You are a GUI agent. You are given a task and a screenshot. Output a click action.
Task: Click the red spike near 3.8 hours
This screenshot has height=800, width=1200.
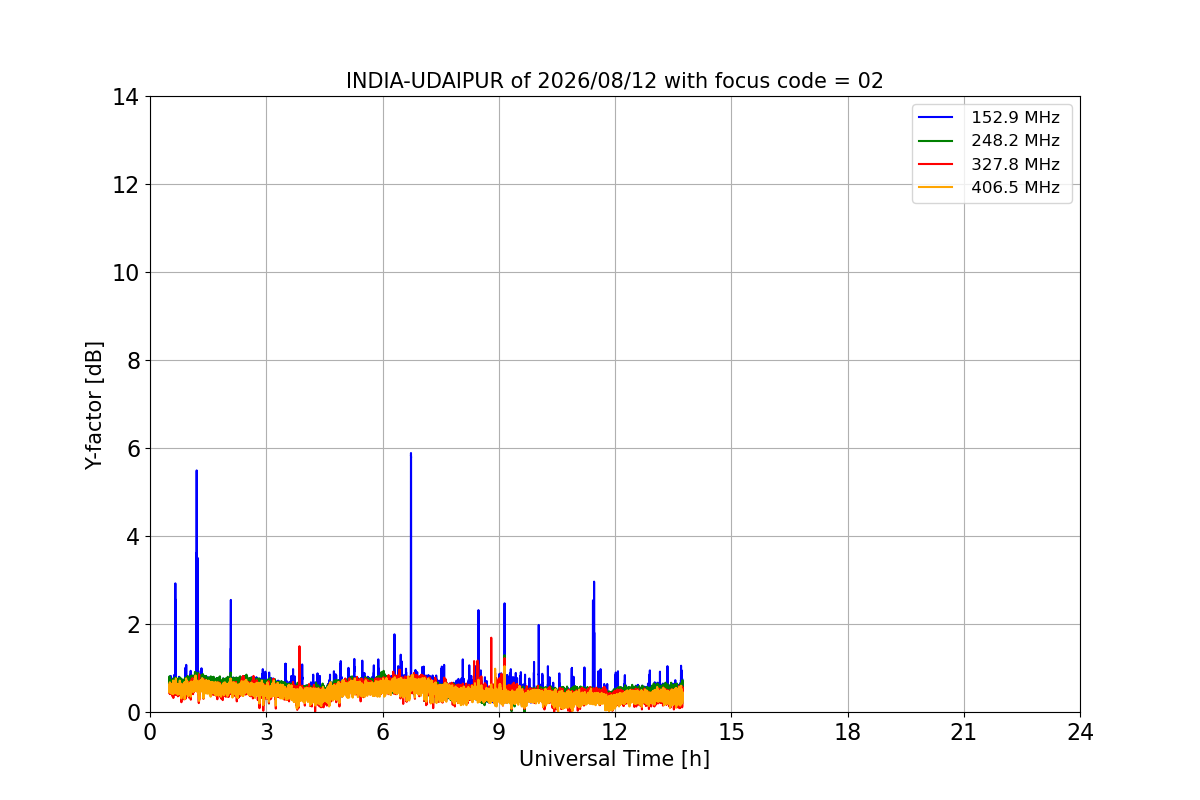(299, 647)
